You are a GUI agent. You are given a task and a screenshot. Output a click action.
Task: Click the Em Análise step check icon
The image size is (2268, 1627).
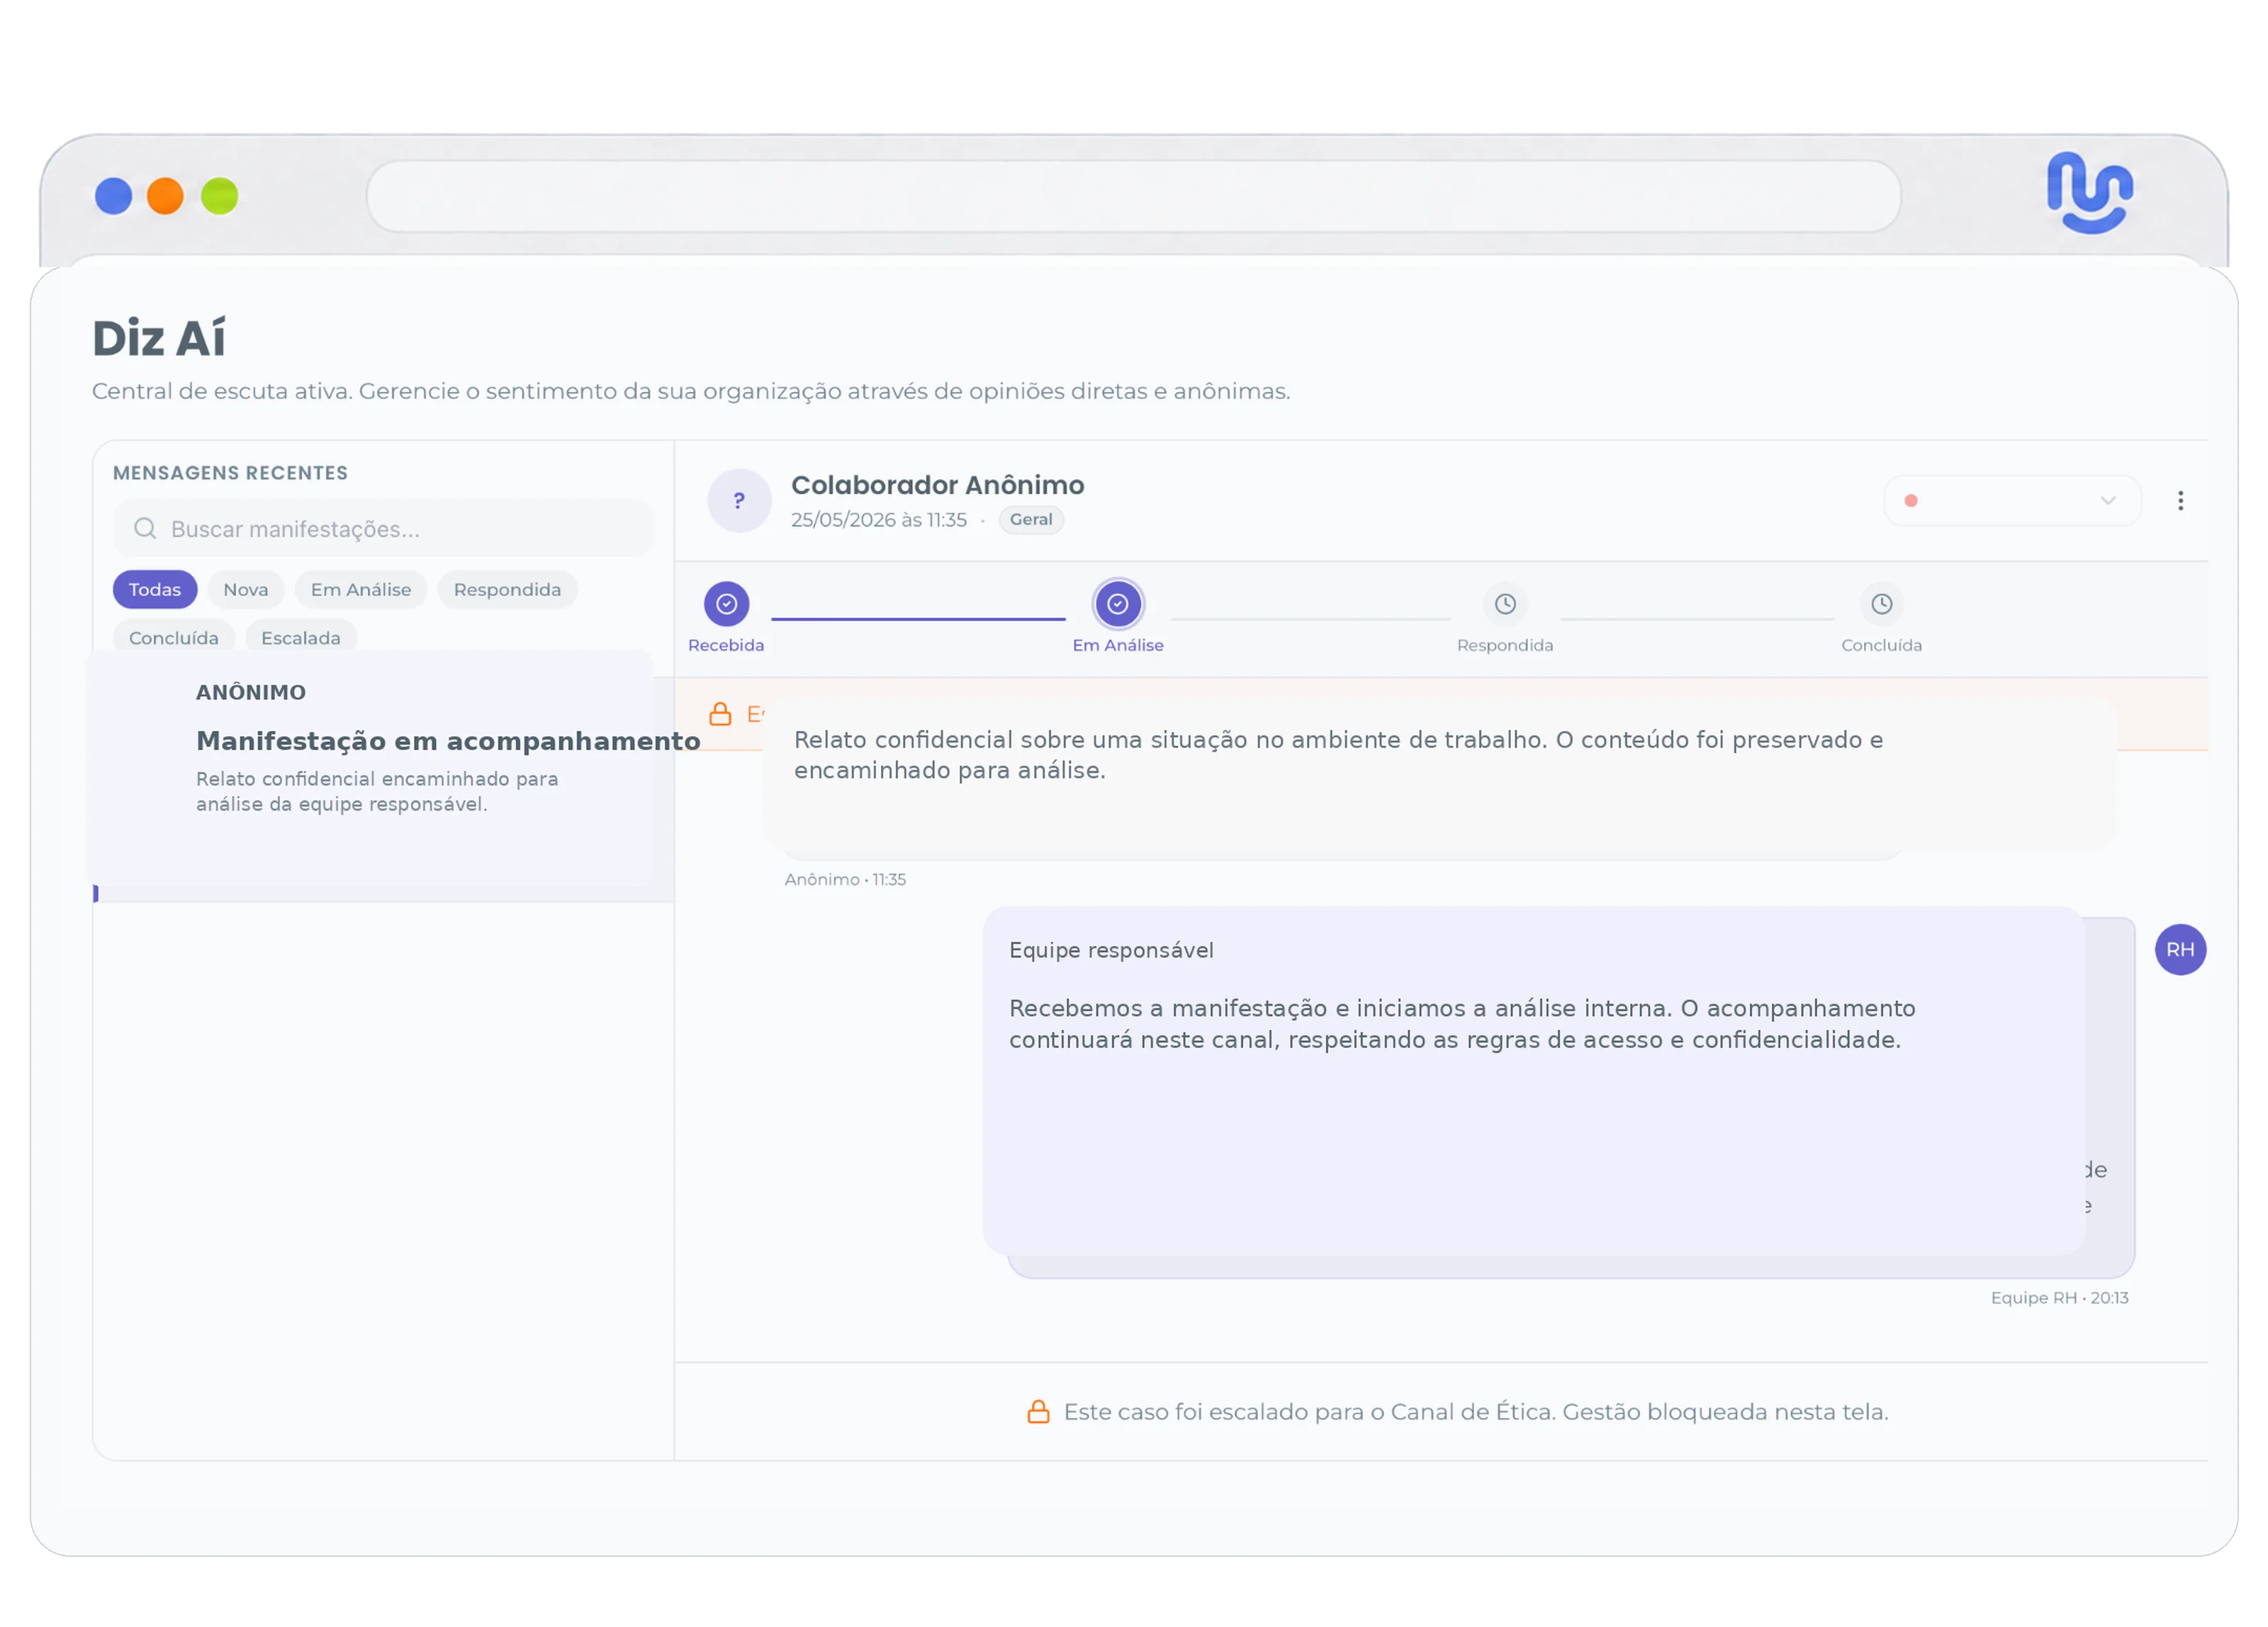pyautogui.click(x=1118, y=604)
